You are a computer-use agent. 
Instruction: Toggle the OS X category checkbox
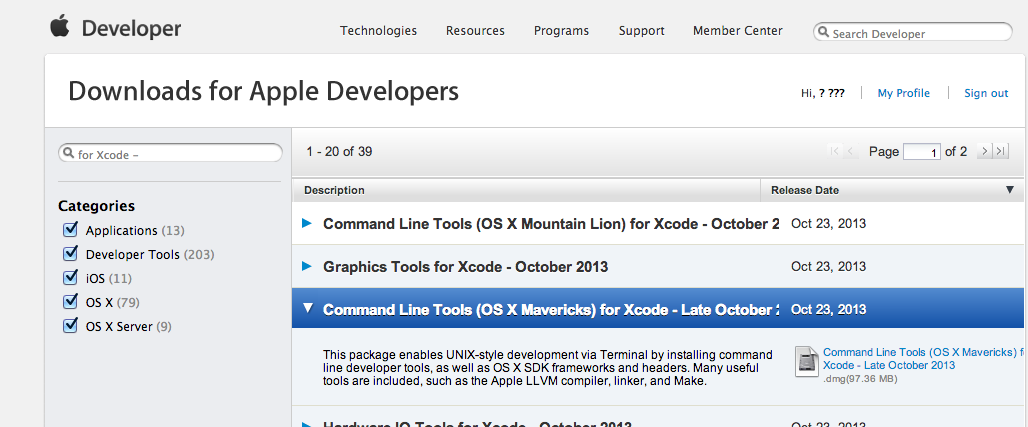tap(70, 302)
